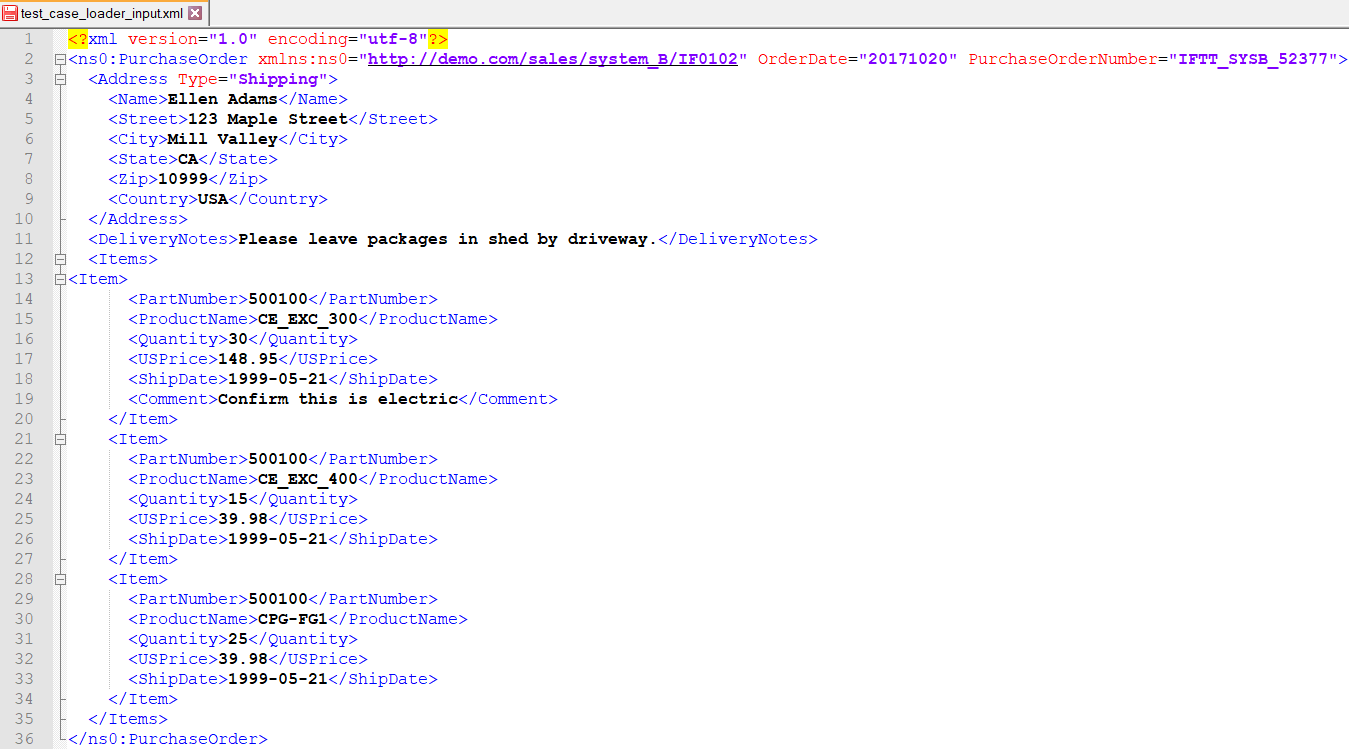Viewport: 1349px width, 749px height.
Task: Place cursor on the 148.95 USPrice value
Action: [247, 359]
